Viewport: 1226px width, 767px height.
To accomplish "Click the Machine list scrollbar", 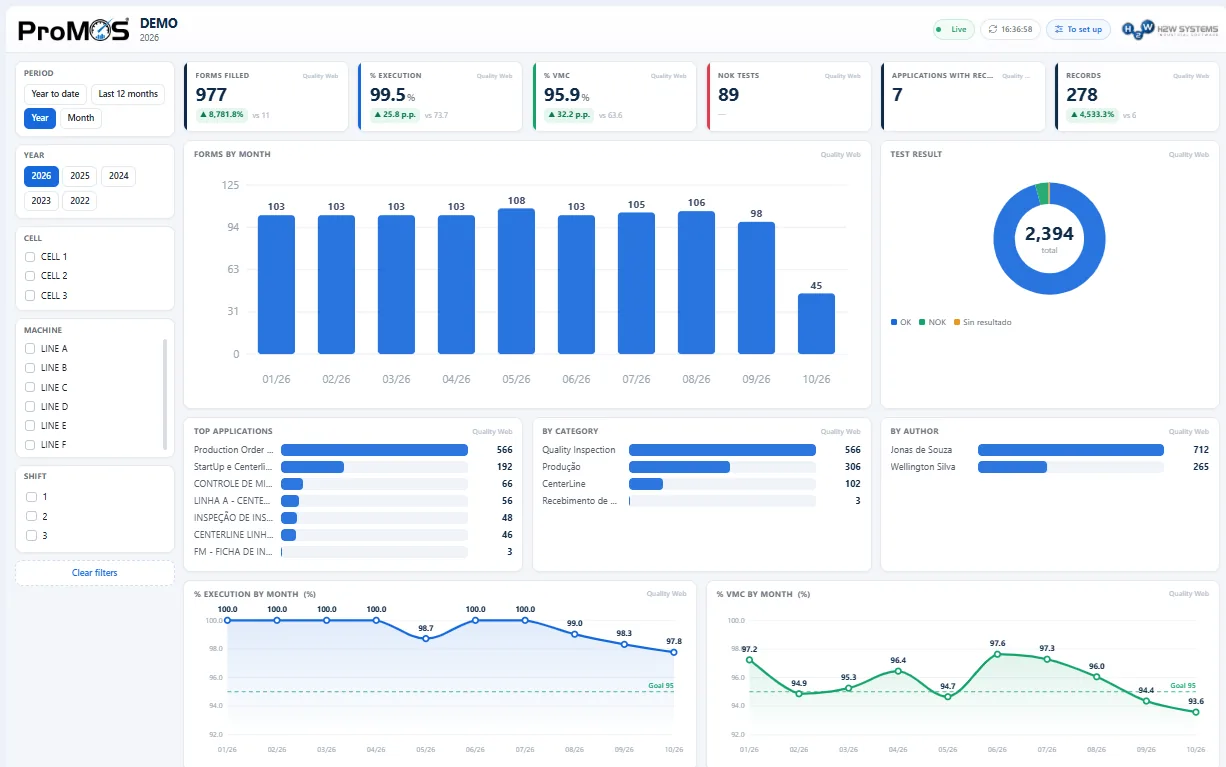I will pyautogui.click(x=165, y=393).
